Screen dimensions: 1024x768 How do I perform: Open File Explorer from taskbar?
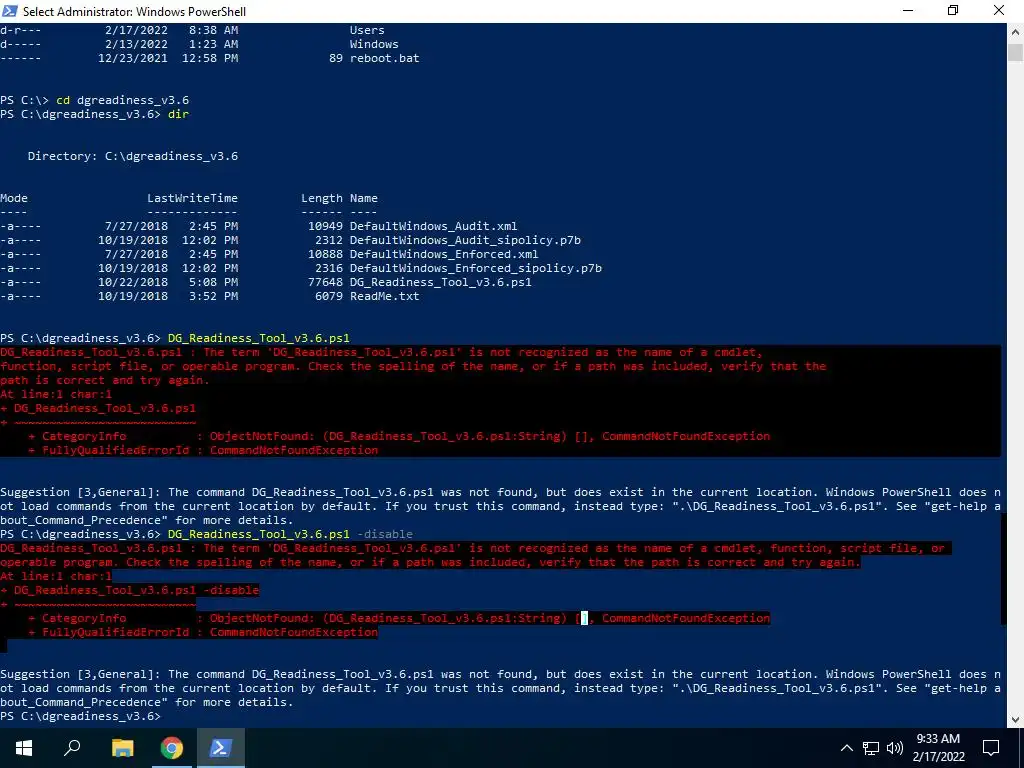[122, 748]
